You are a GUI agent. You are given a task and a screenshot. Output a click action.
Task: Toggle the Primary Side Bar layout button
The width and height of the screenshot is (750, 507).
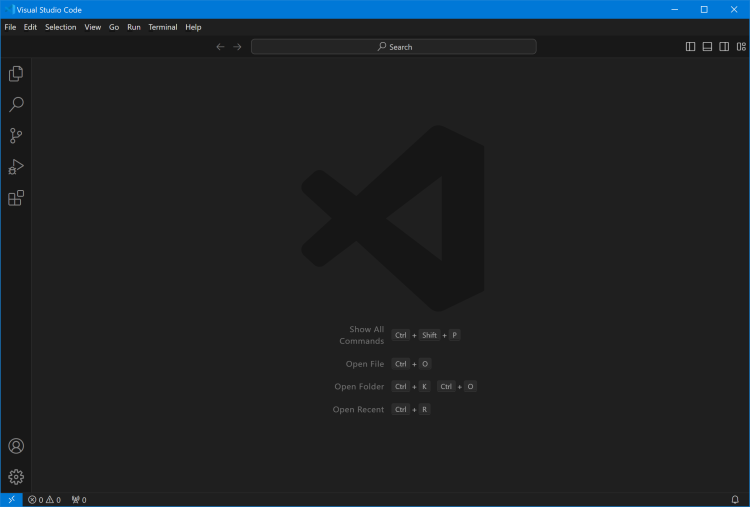click(x=690, y=47)
